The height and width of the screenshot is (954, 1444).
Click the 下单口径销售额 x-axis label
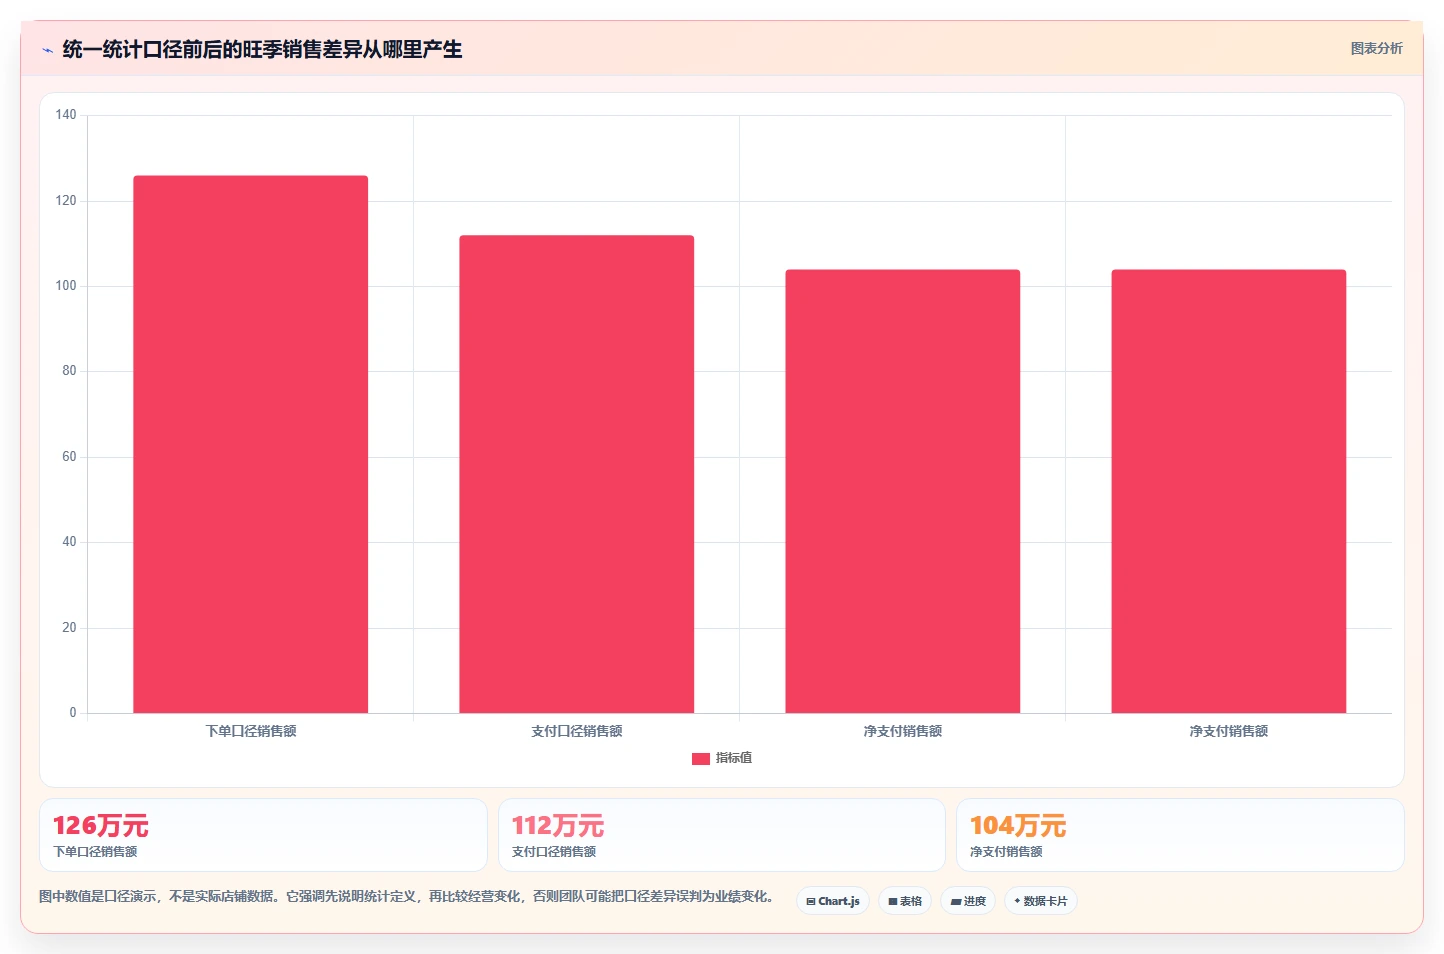[x=251, y=731]
